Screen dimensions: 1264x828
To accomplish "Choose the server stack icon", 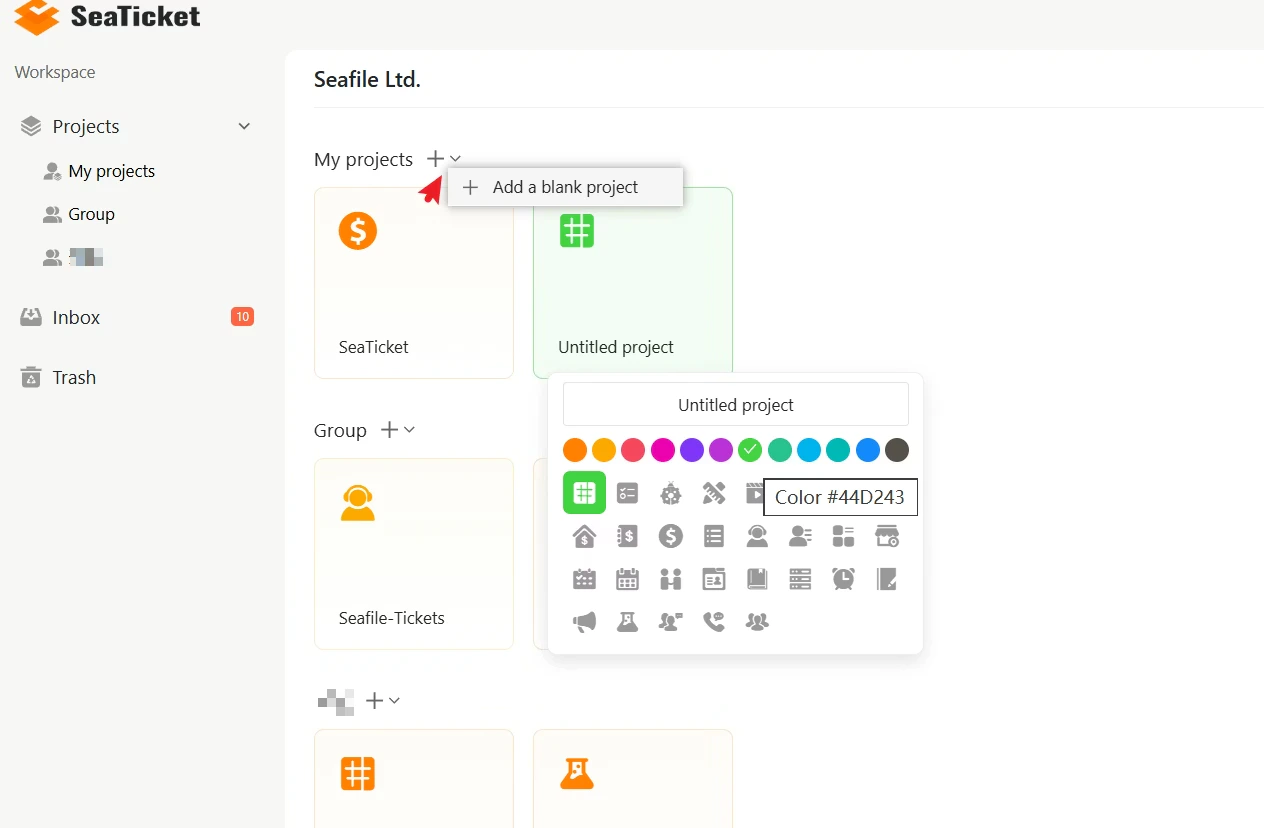I will point(800,578).
